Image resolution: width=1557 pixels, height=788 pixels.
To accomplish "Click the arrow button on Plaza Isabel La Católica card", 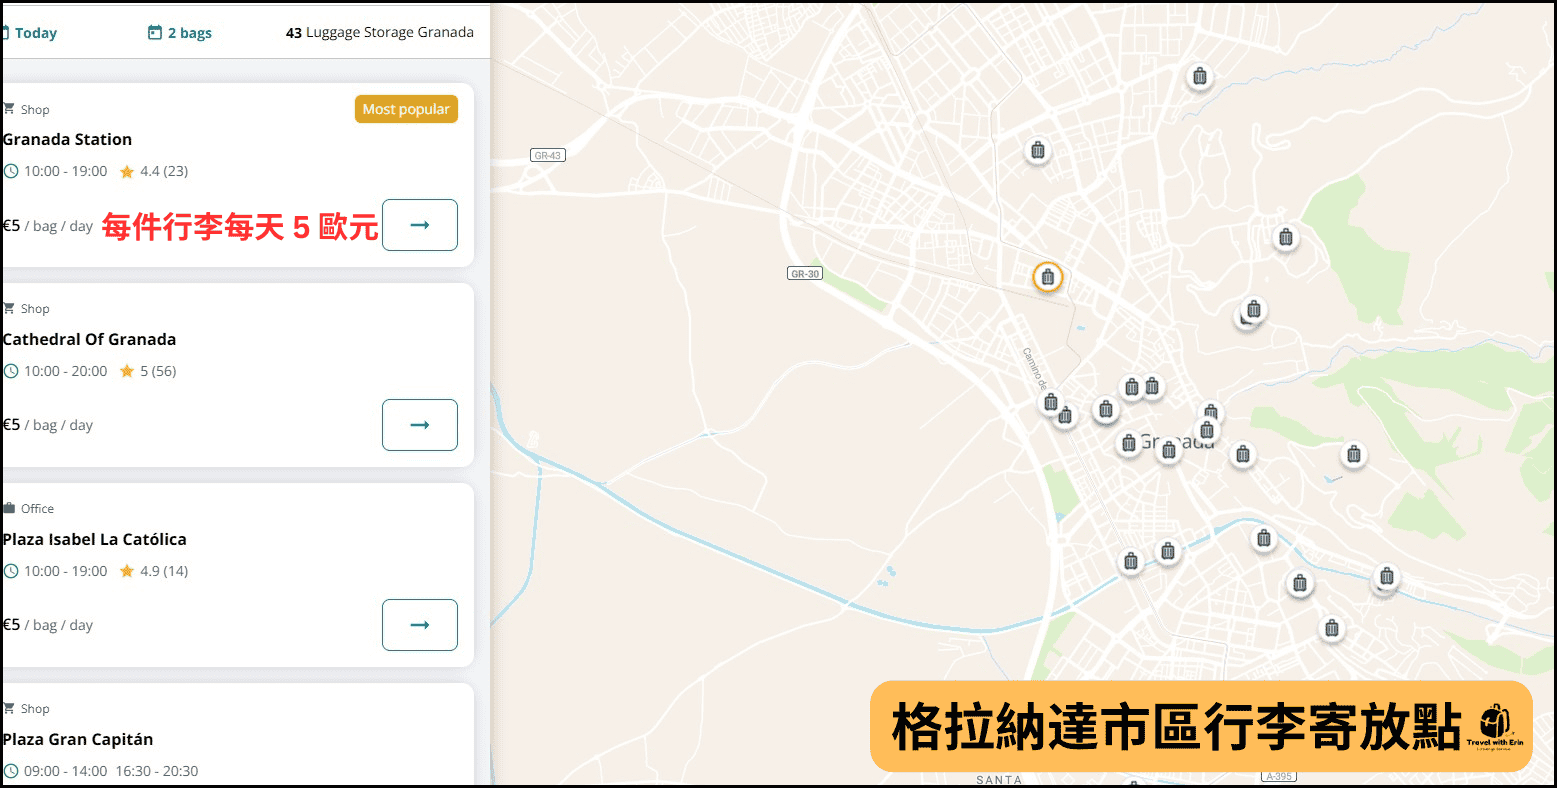I will (419, 624).
